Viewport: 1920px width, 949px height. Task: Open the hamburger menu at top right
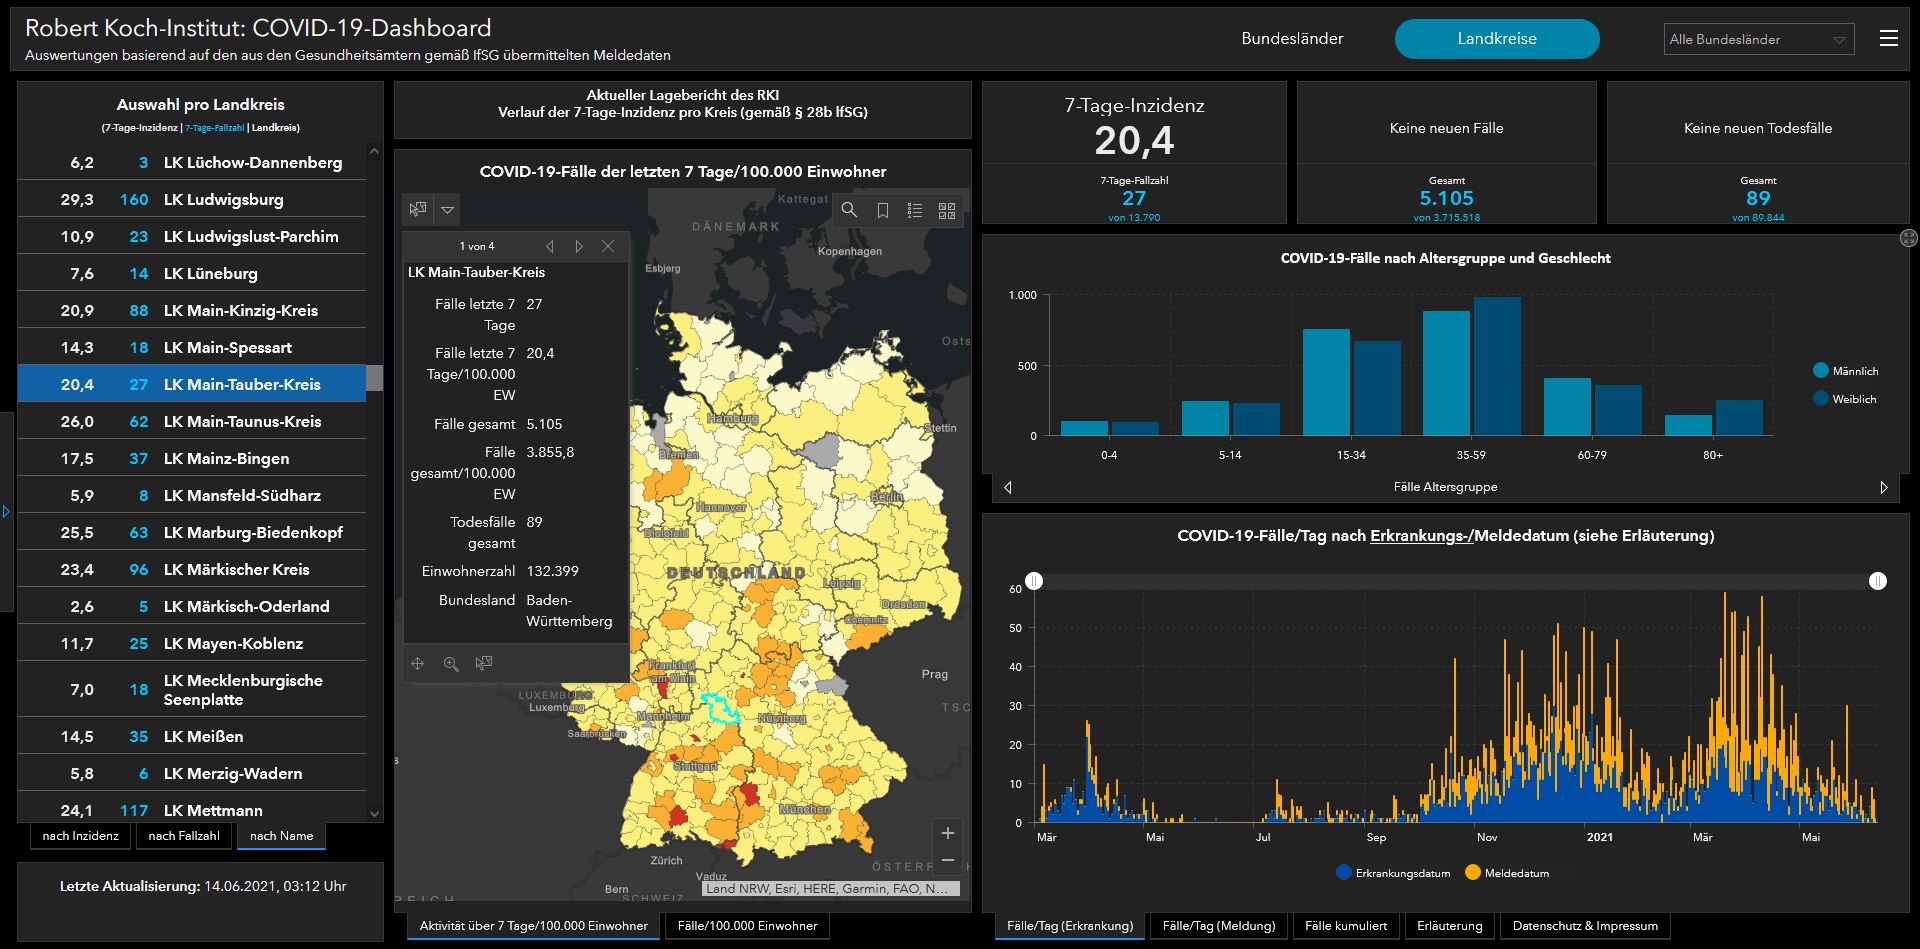[x=1888, y=39]
